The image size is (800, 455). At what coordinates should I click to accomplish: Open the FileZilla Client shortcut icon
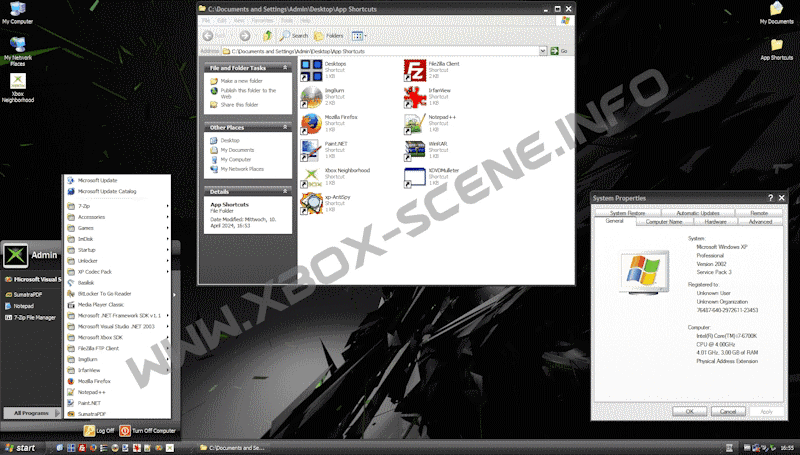pos(415,70)
